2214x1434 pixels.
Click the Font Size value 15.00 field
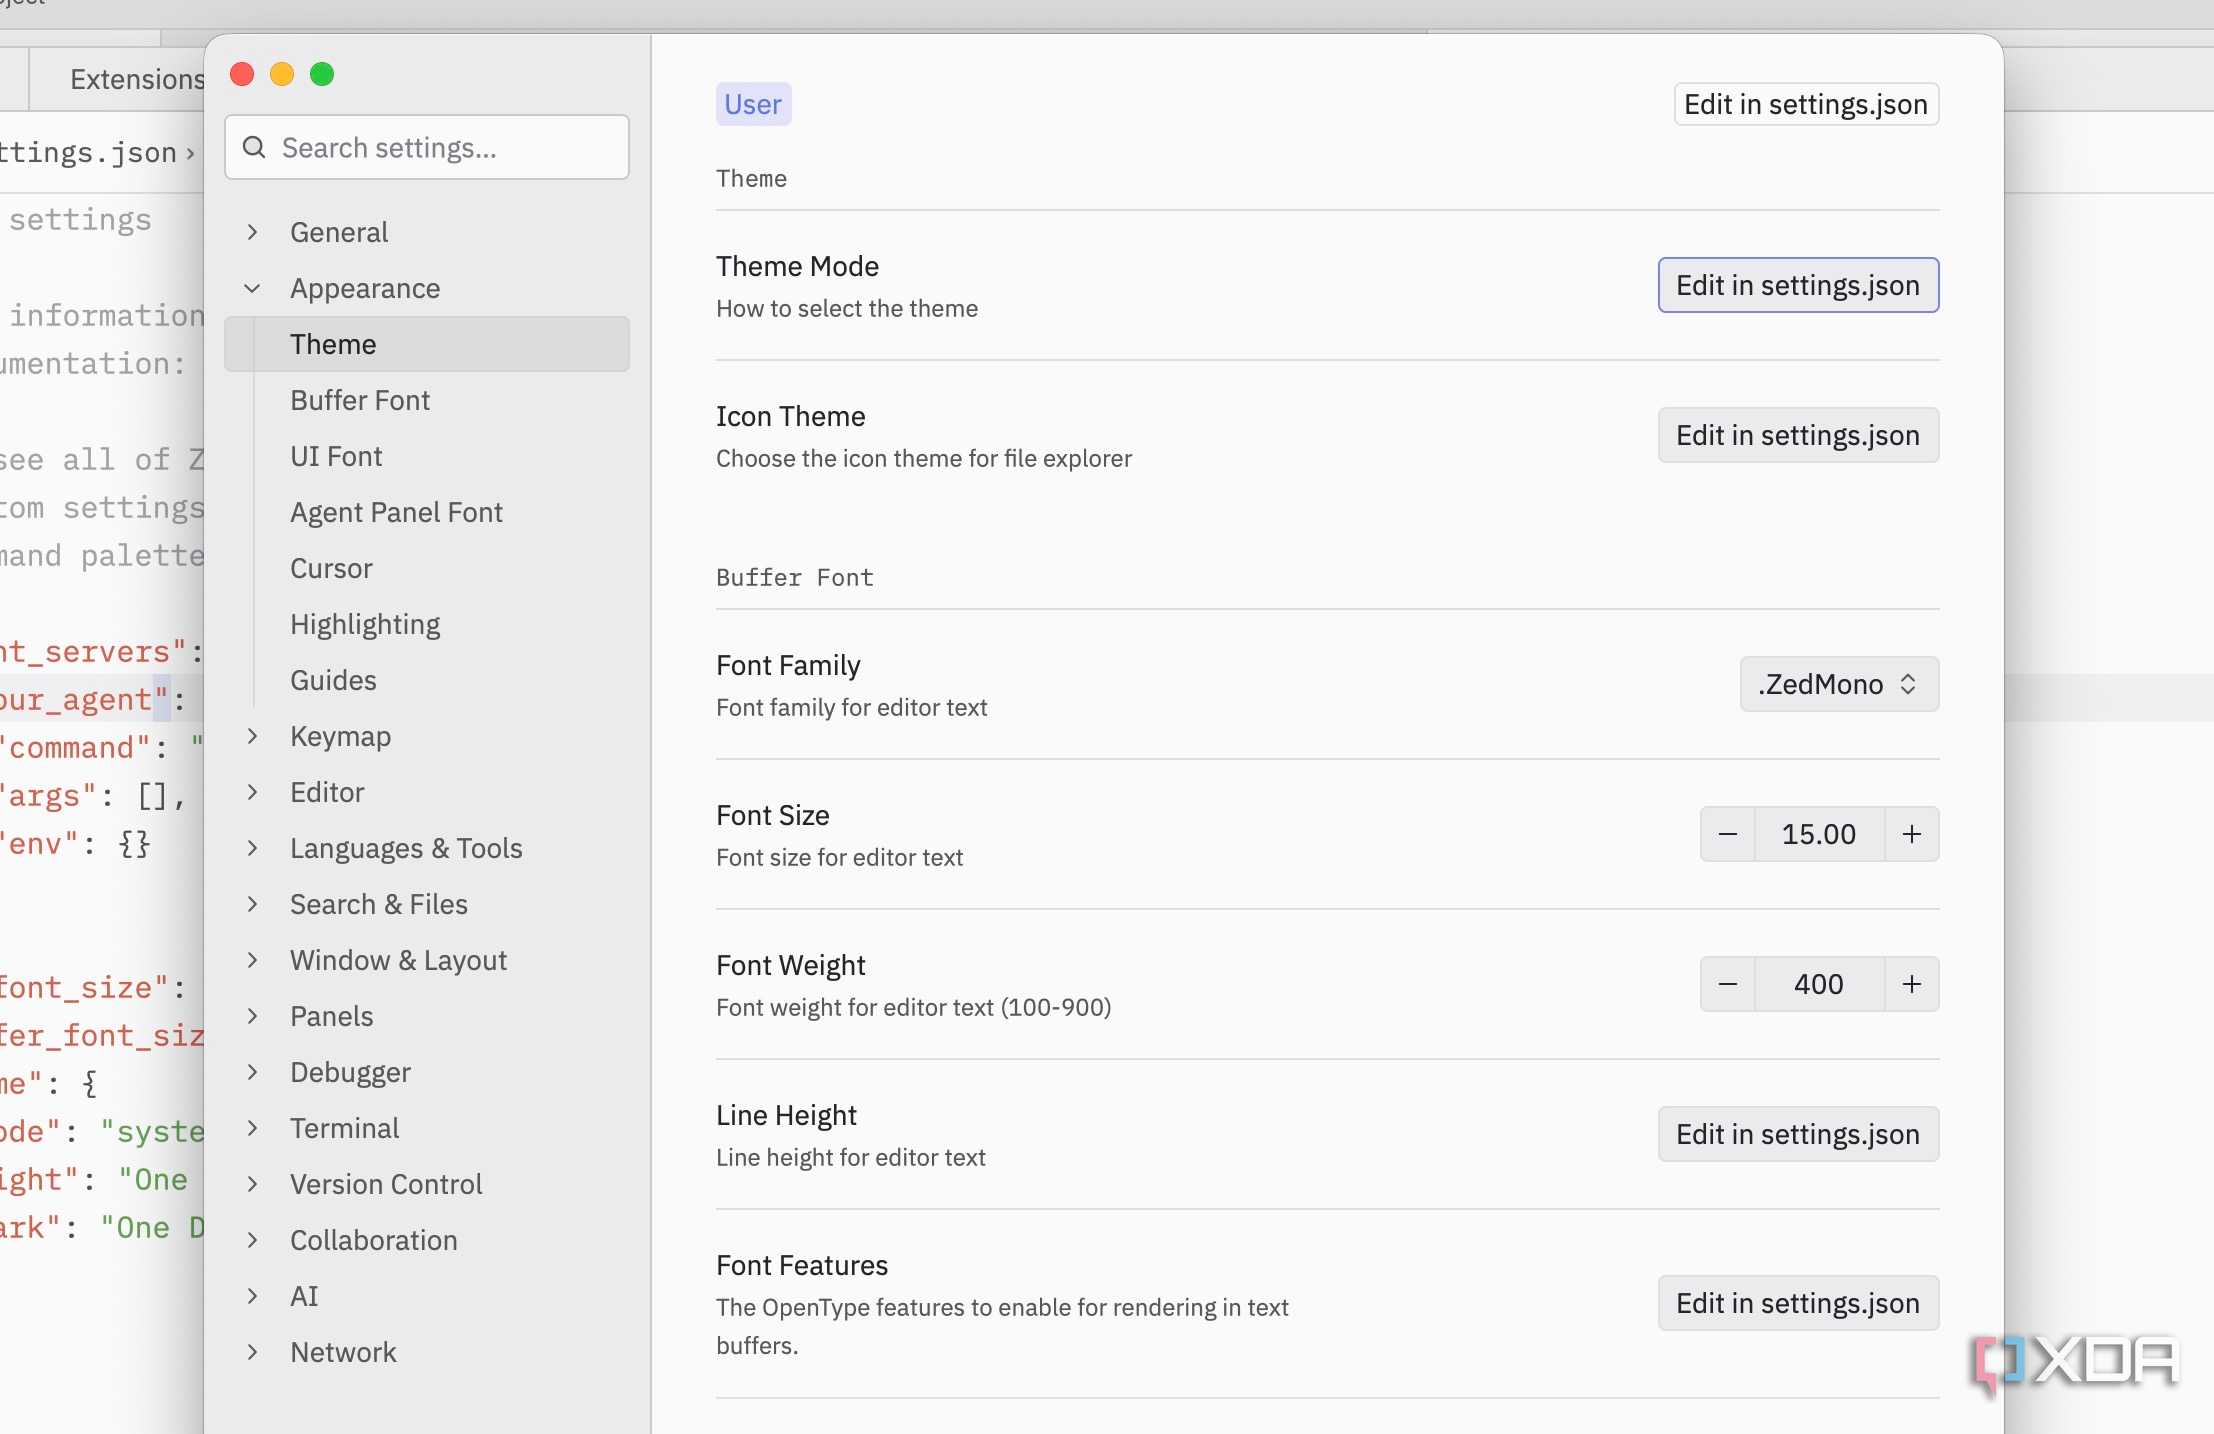[x=1819, y=834]
